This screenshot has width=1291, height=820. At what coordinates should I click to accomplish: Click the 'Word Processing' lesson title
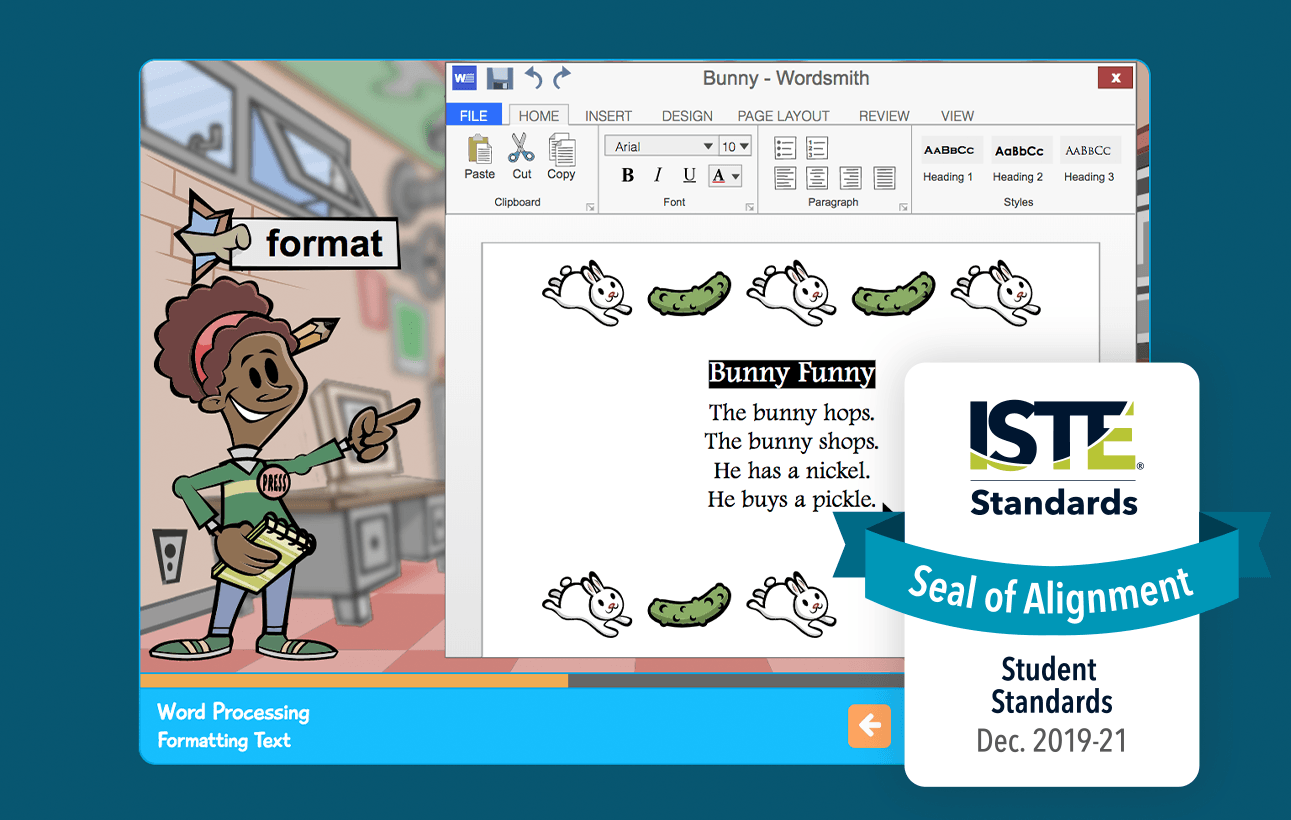[233, 712]
